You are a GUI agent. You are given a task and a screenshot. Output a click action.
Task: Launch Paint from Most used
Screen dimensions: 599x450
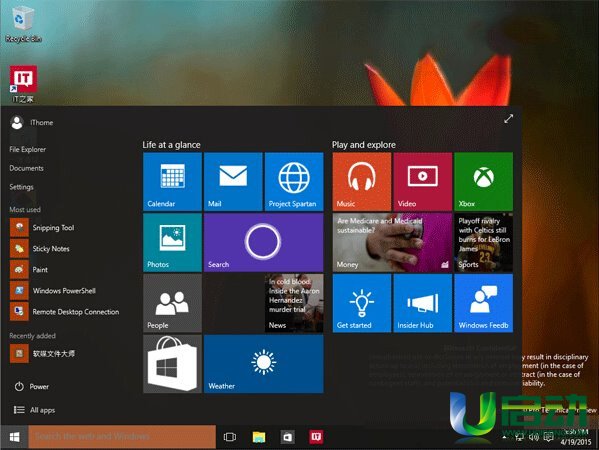point(29,270)
